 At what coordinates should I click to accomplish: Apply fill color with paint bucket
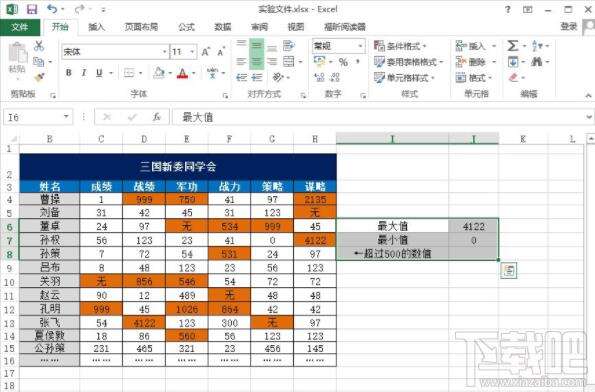(x=159, y=72)
